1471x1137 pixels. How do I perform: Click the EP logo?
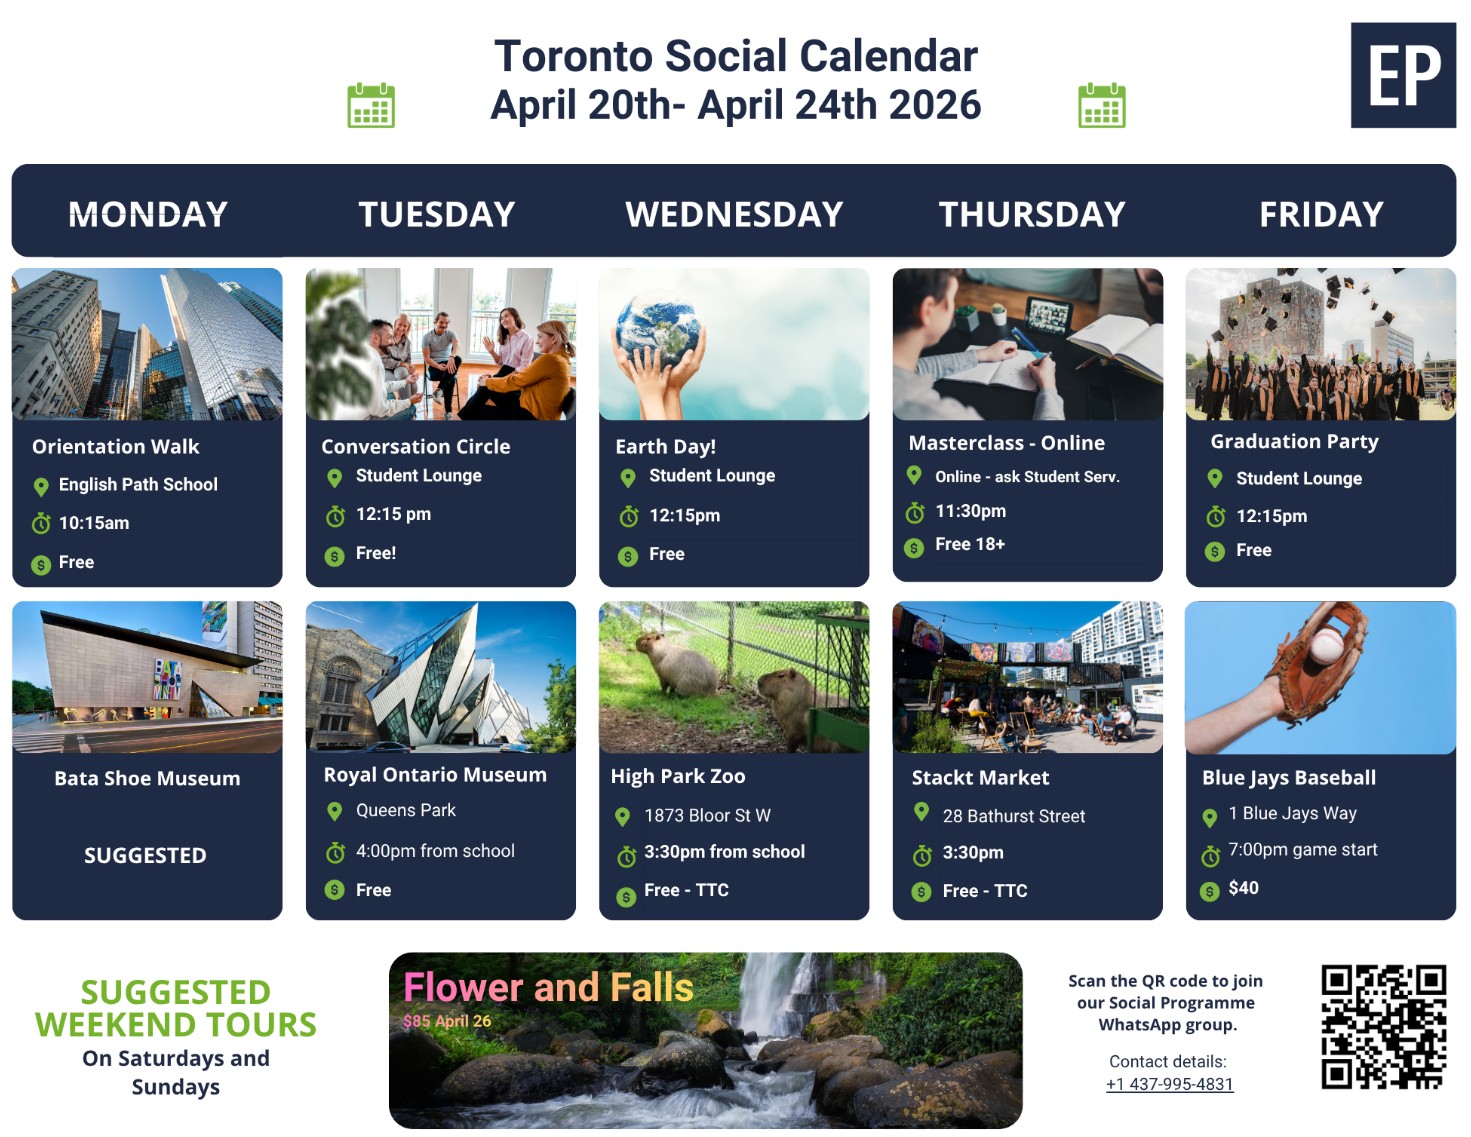tap(1403, 75)
